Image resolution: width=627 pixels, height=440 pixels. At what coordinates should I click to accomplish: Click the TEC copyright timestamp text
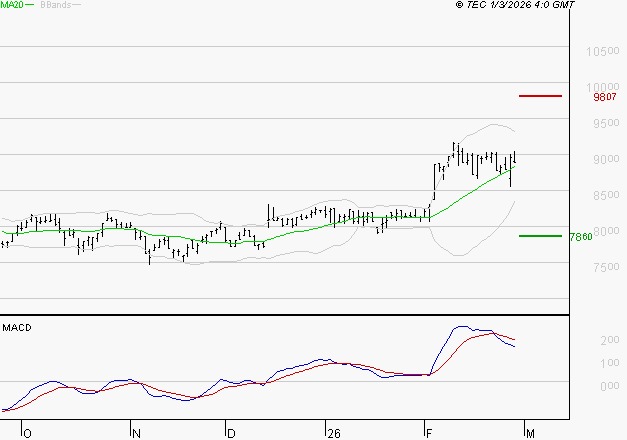(x=515, y=5)
